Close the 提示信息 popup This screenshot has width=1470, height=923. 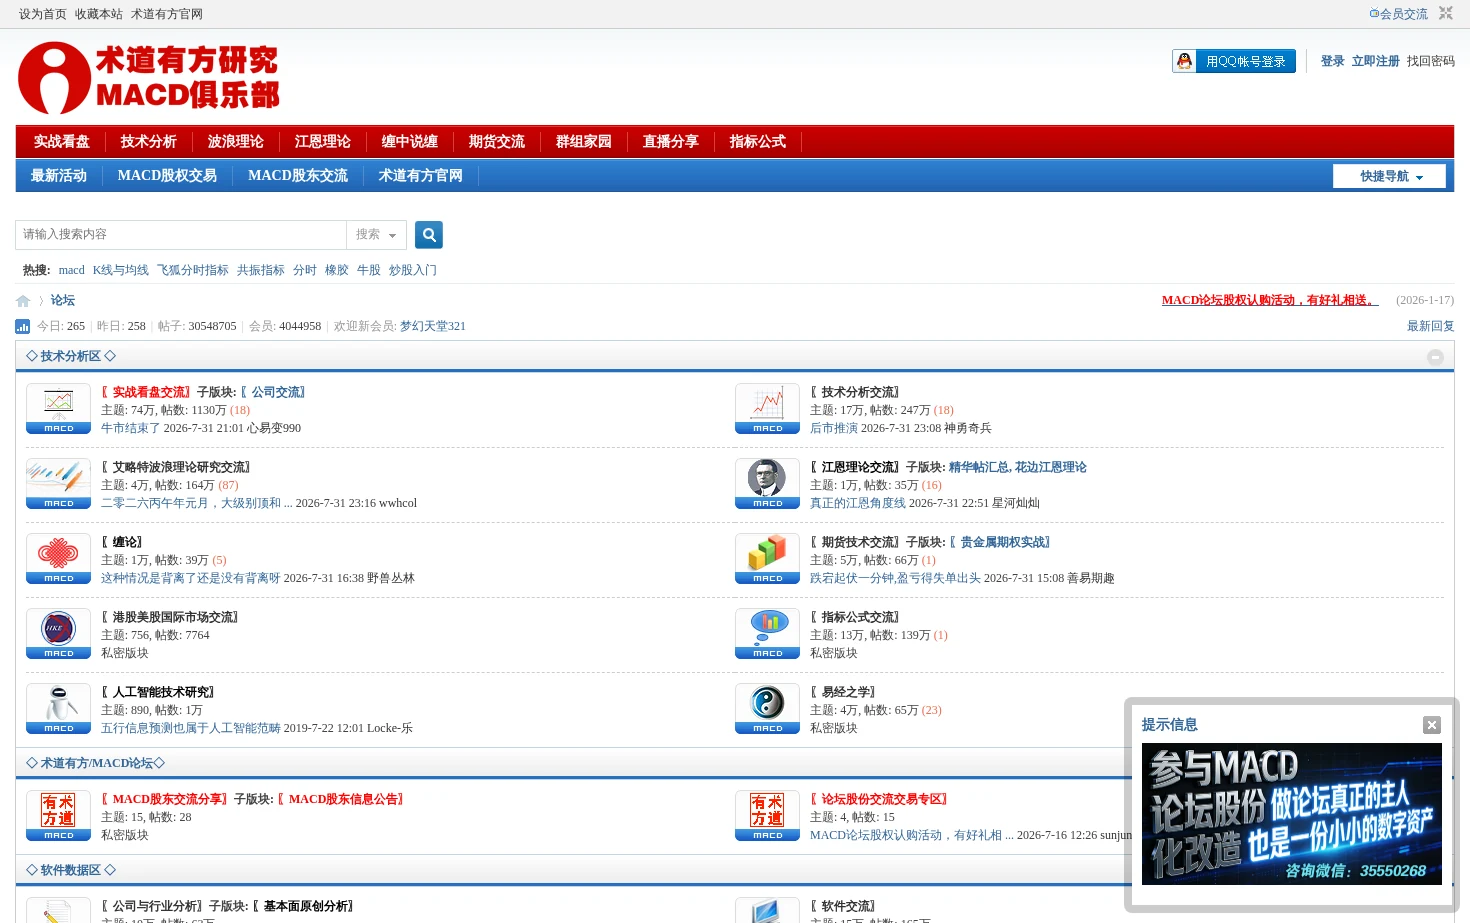[1432, 725]
